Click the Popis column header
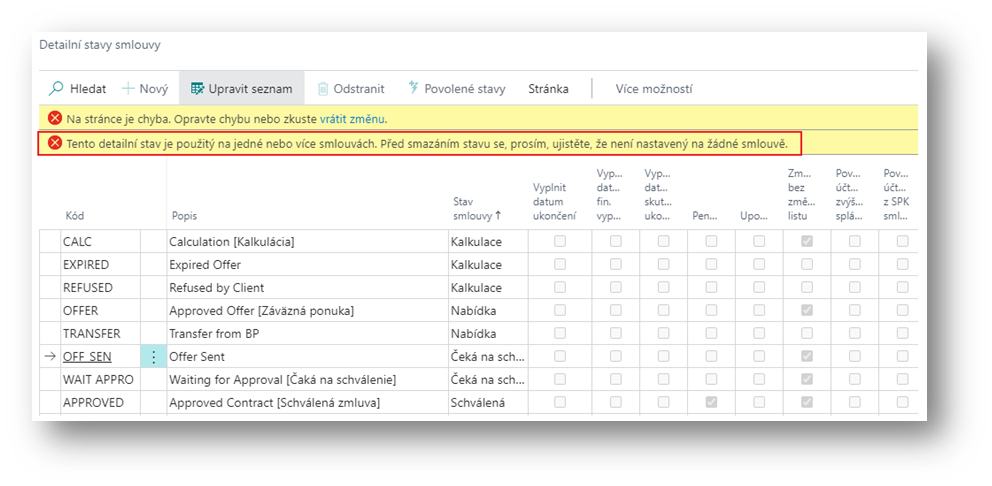Viewport: 992px width, 486px height. [184, 215]
